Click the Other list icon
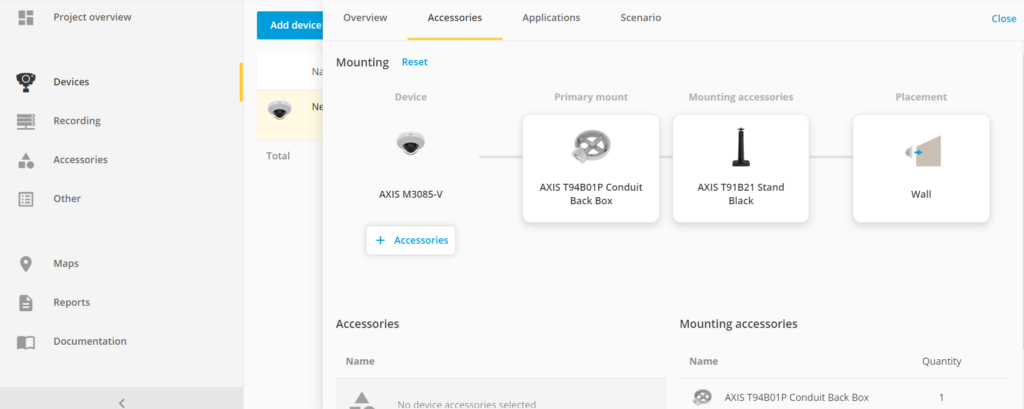This screenshot has height=409, width=1024. pyautogui.click(x=25, y=199)
